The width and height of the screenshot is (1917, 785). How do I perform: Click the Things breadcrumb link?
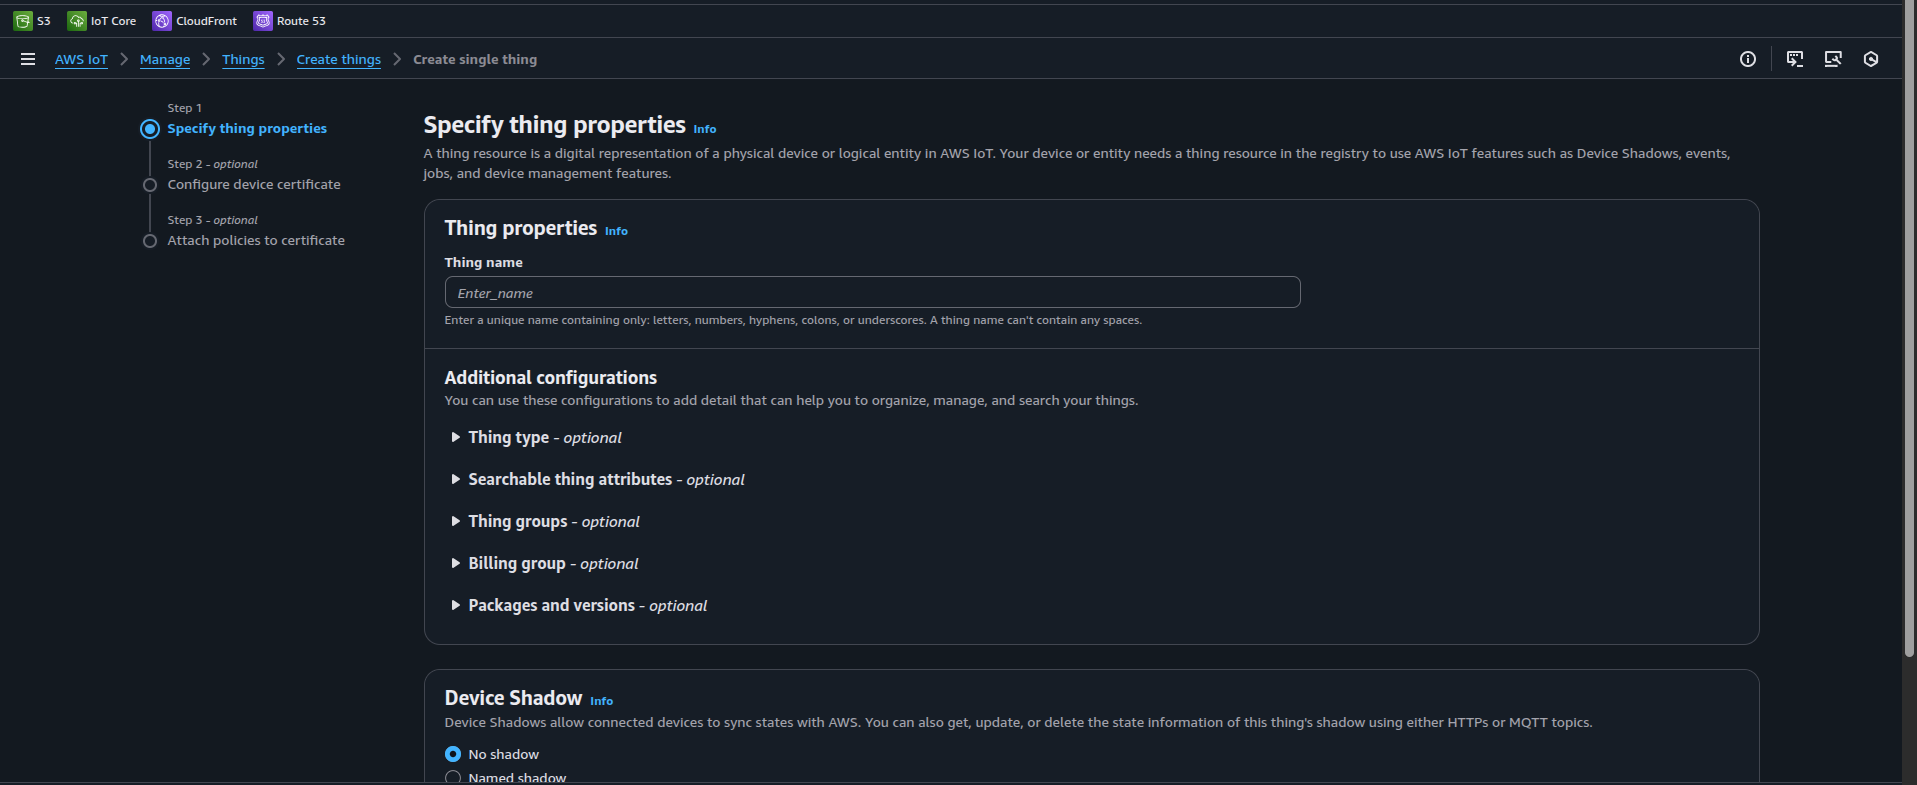tap(243, 59)
